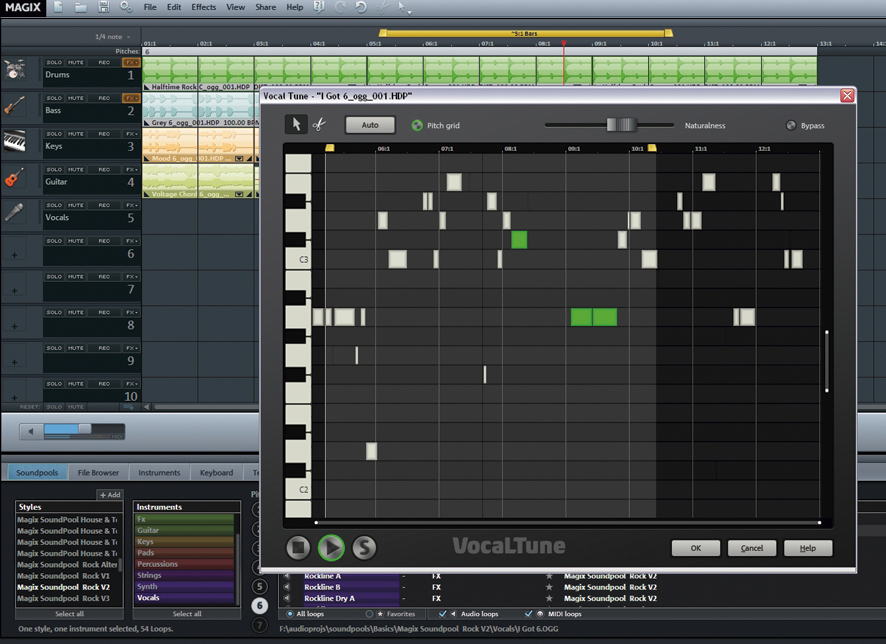
Task: Select the scissors tool in Vocal Tune
Action: [x=319, y=124]
